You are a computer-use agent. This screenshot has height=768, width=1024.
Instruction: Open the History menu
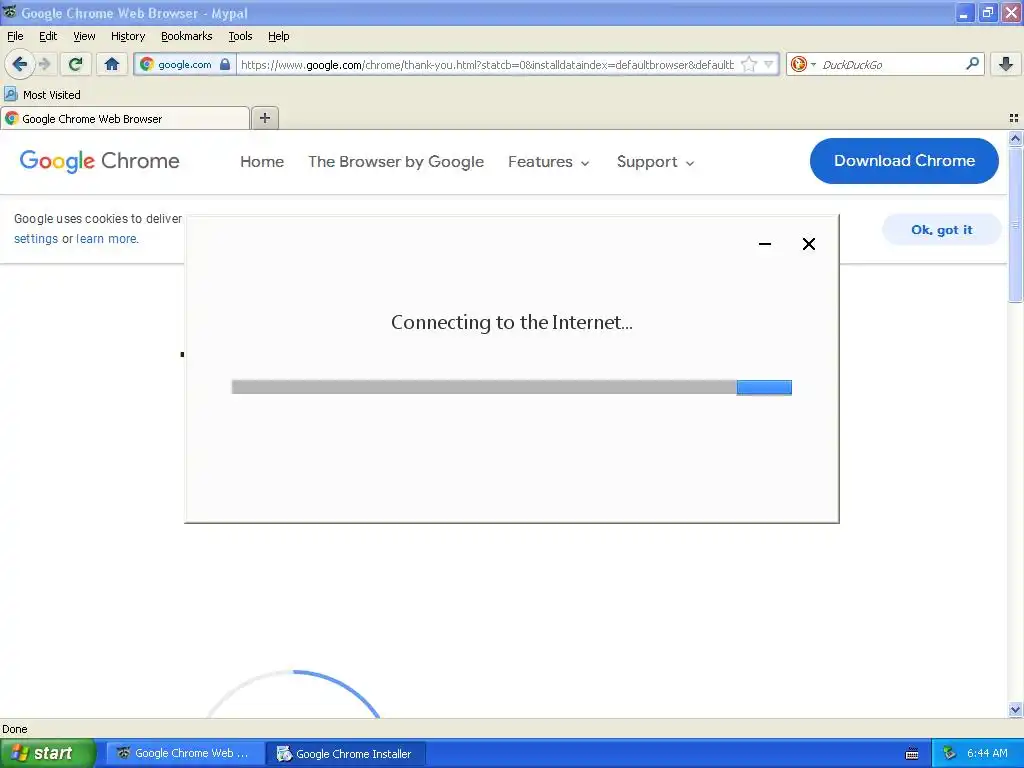[x=127, y=36]
